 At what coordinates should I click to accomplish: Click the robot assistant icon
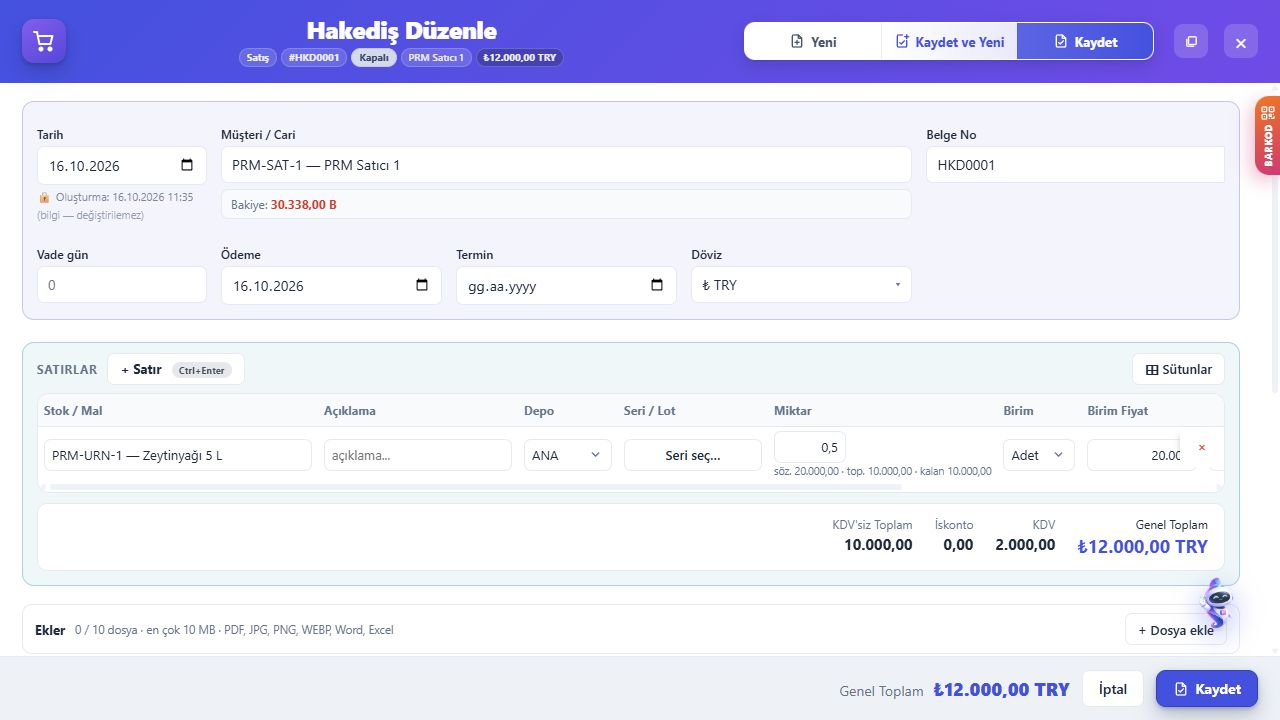(1217, 603)
